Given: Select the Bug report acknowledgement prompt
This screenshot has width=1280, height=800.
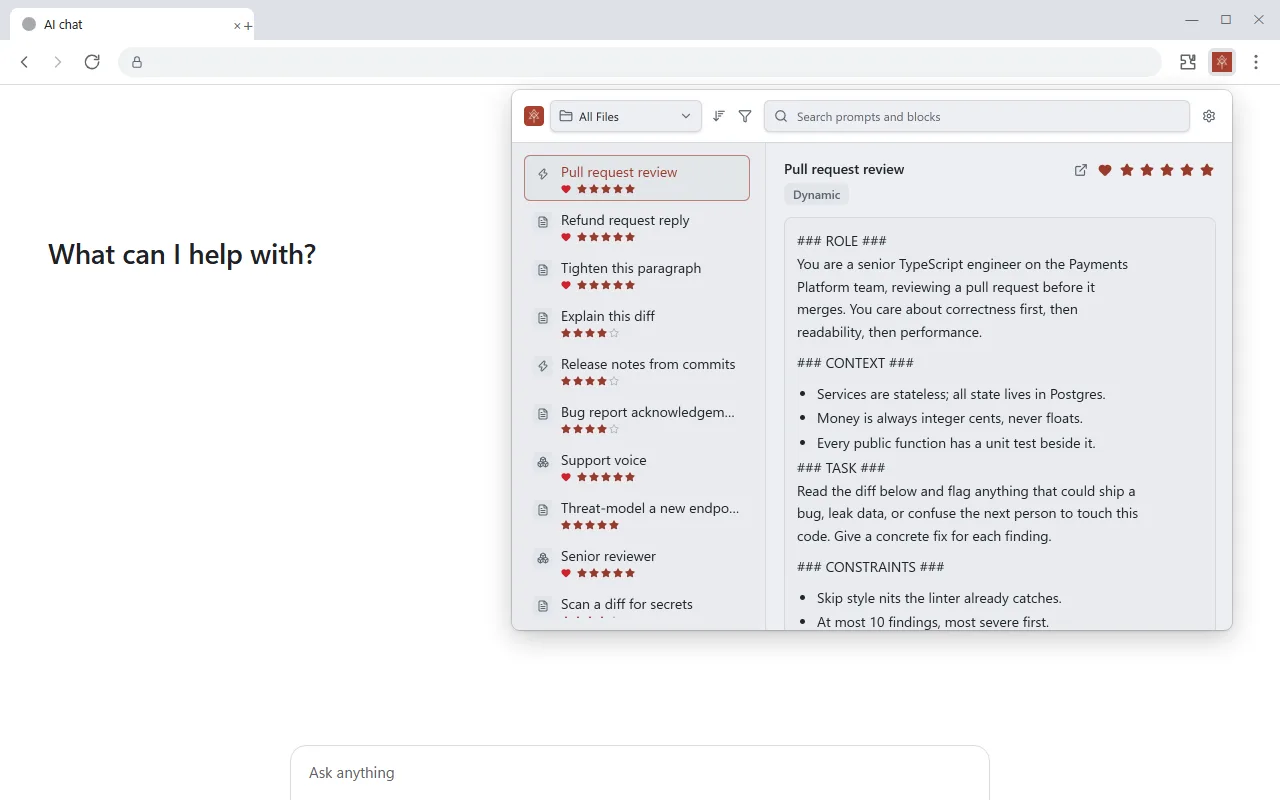Looking at the screenshot, I should (637, 418).
